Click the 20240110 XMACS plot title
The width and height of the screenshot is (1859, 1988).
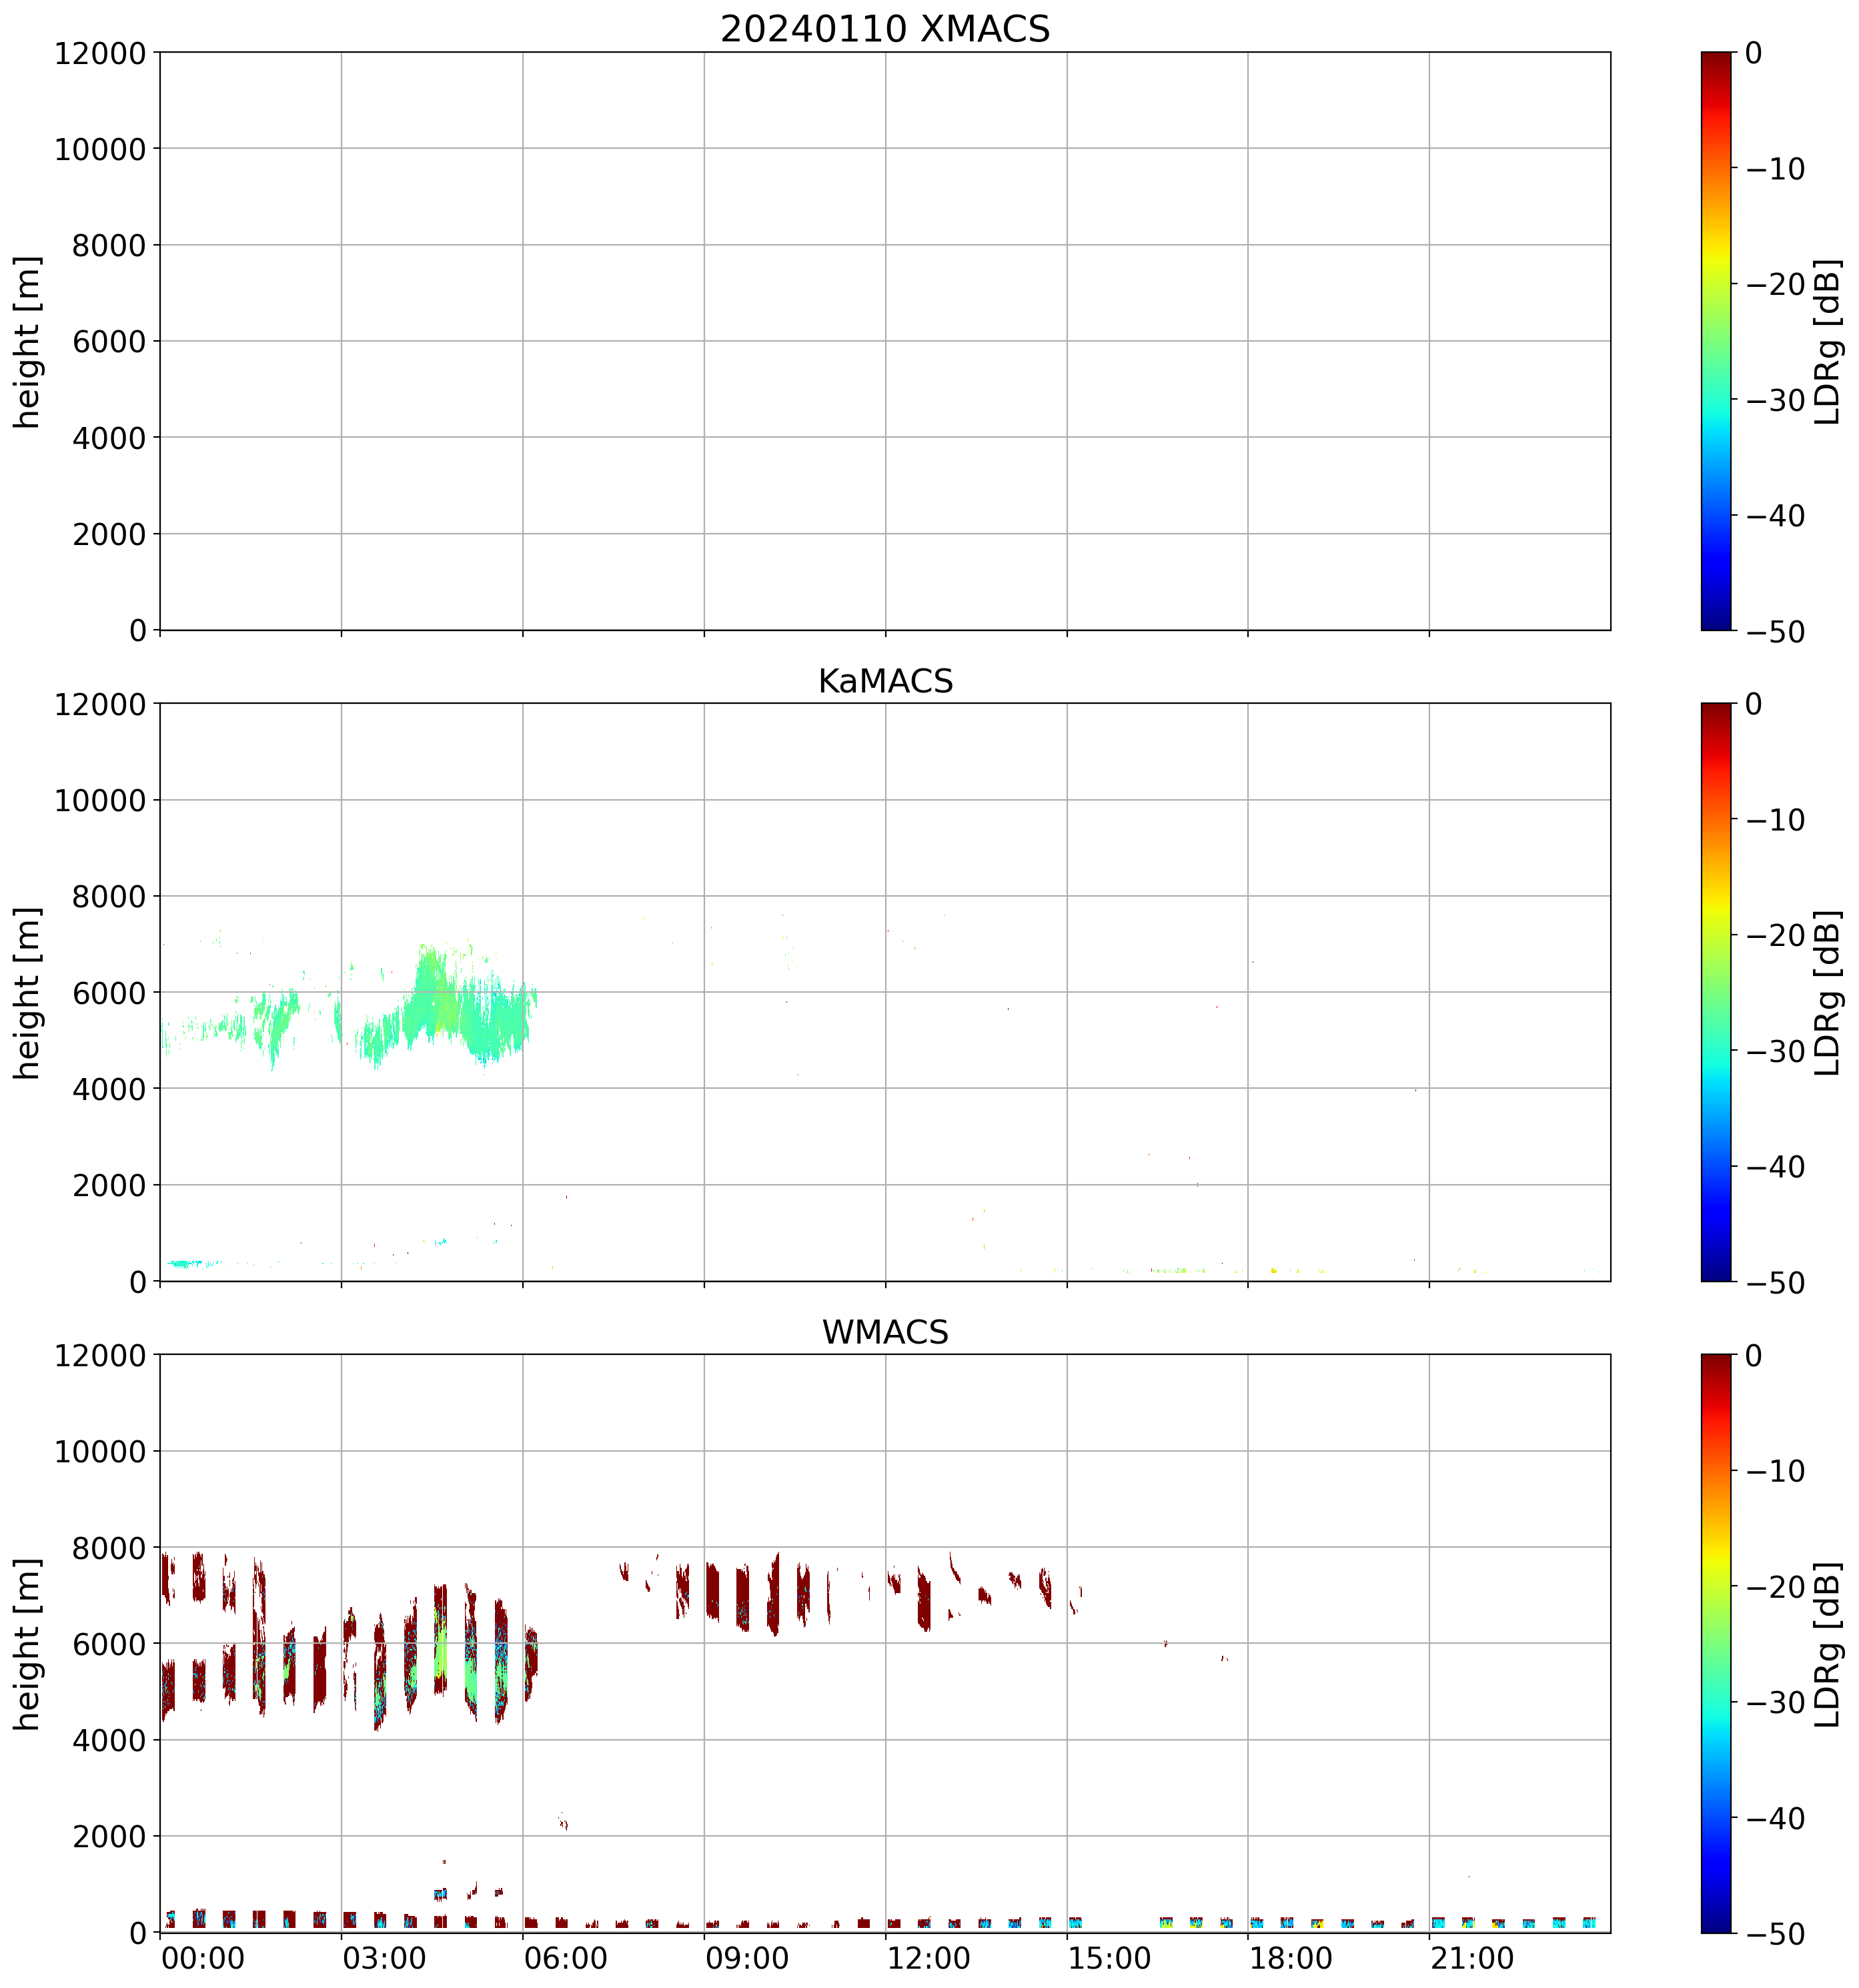coord(884,29)
